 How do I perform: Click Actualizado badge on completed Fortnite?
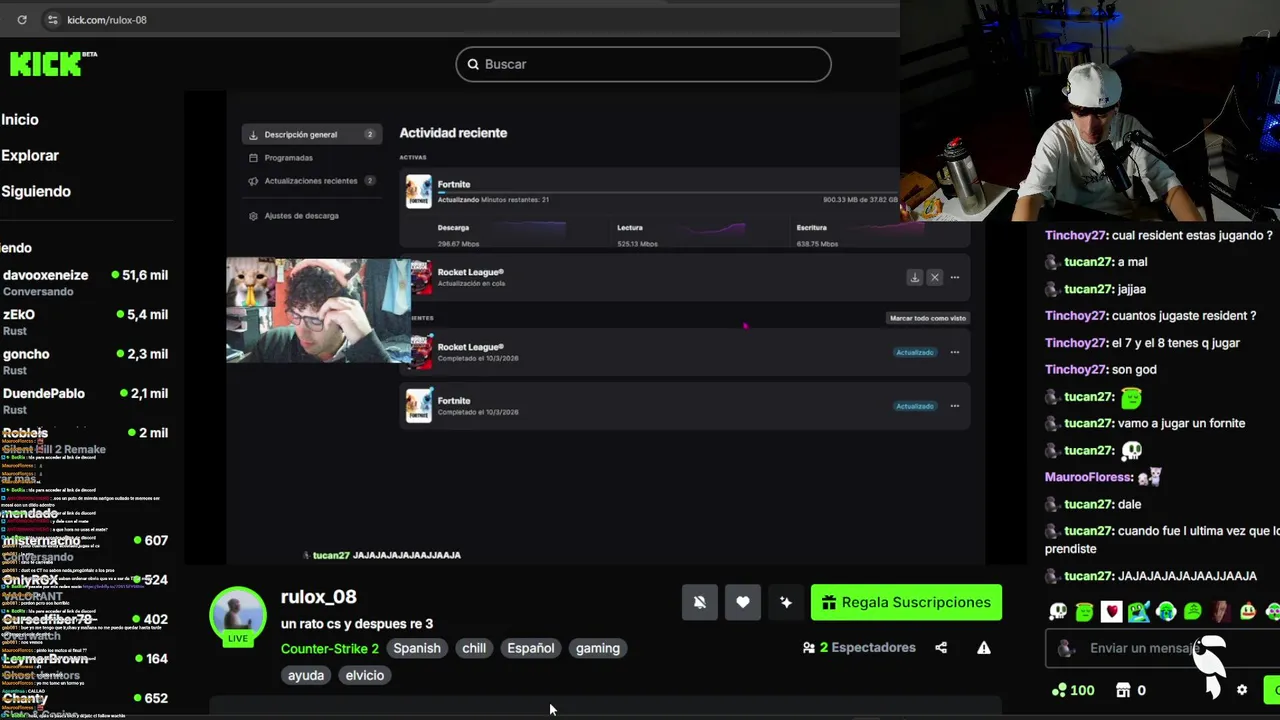click(915, 406)
